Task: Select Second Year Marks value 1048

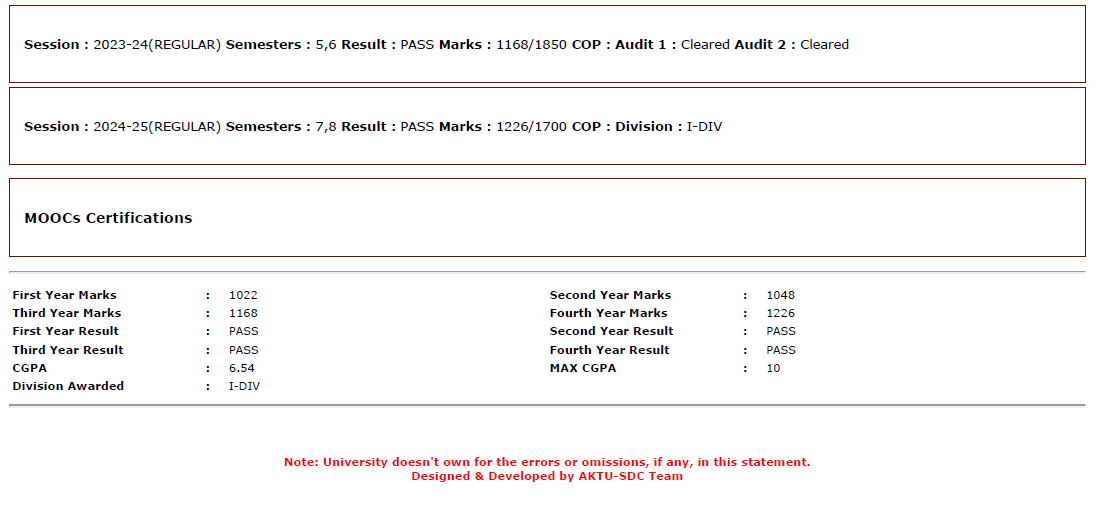Action: (x=781, y=295)
